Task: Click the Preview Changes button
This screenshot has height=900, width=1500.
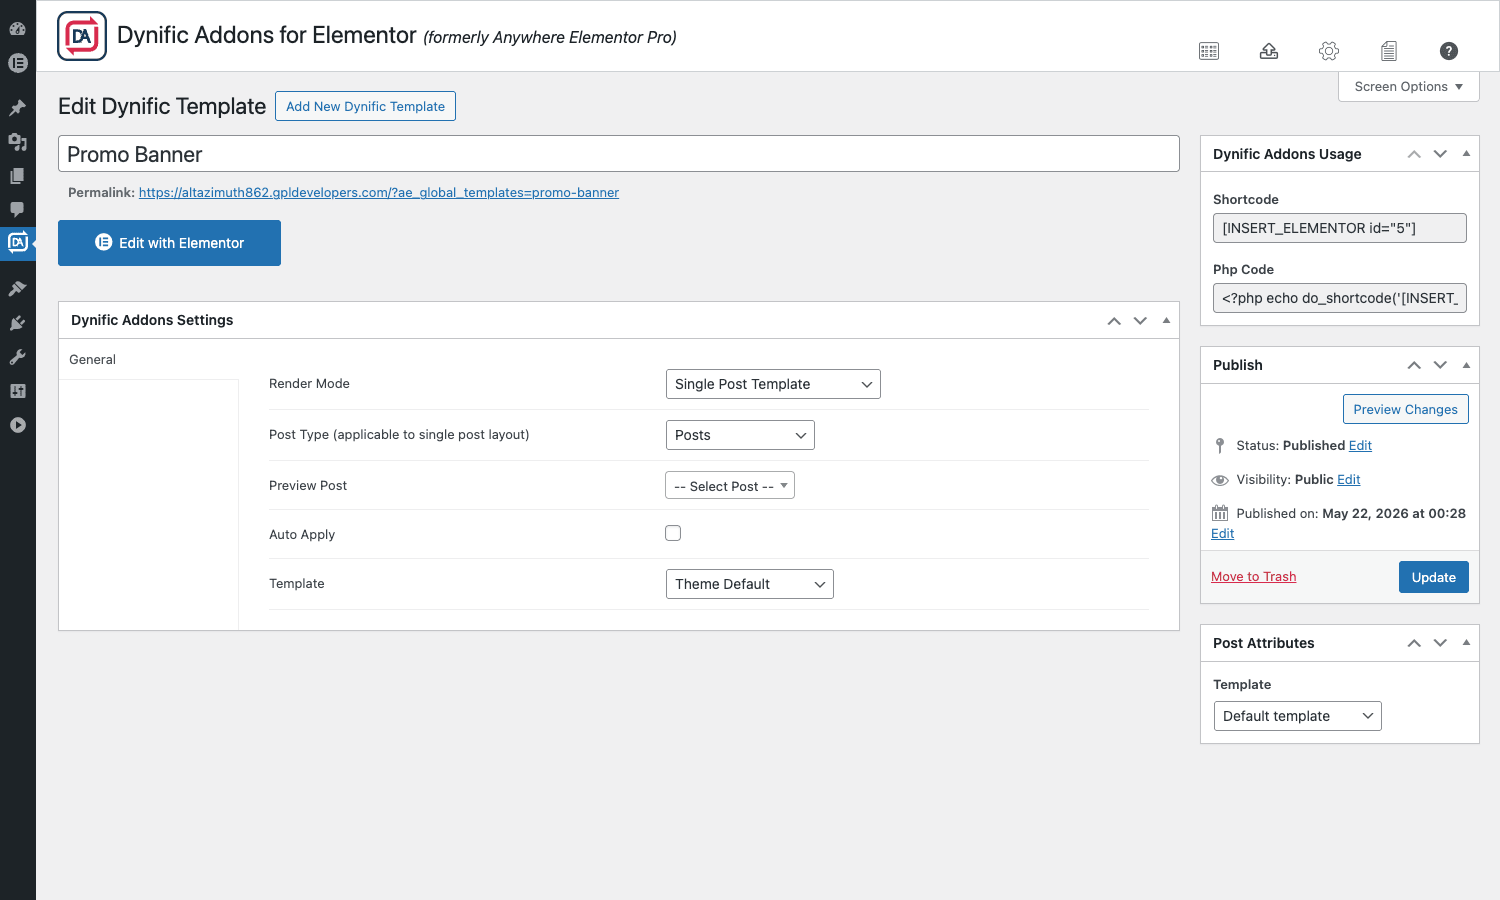Action: (1405, 409)
